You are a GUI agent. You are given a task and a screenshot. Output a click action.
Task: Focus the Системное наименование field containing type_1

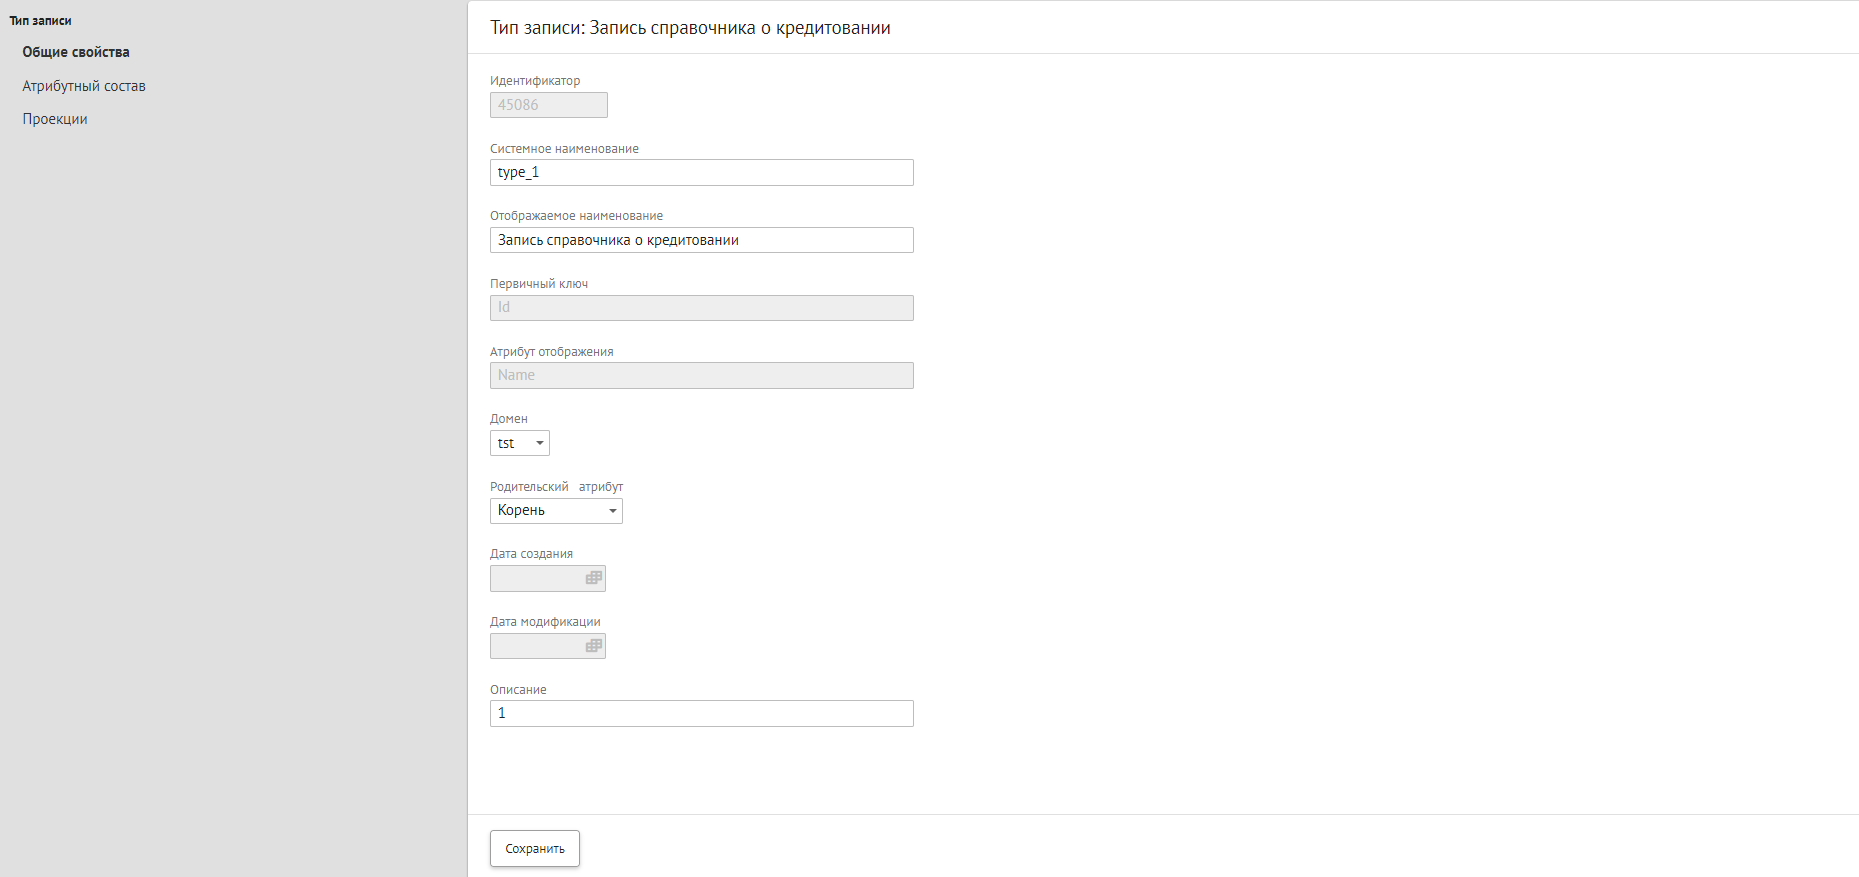coord(701,173)
